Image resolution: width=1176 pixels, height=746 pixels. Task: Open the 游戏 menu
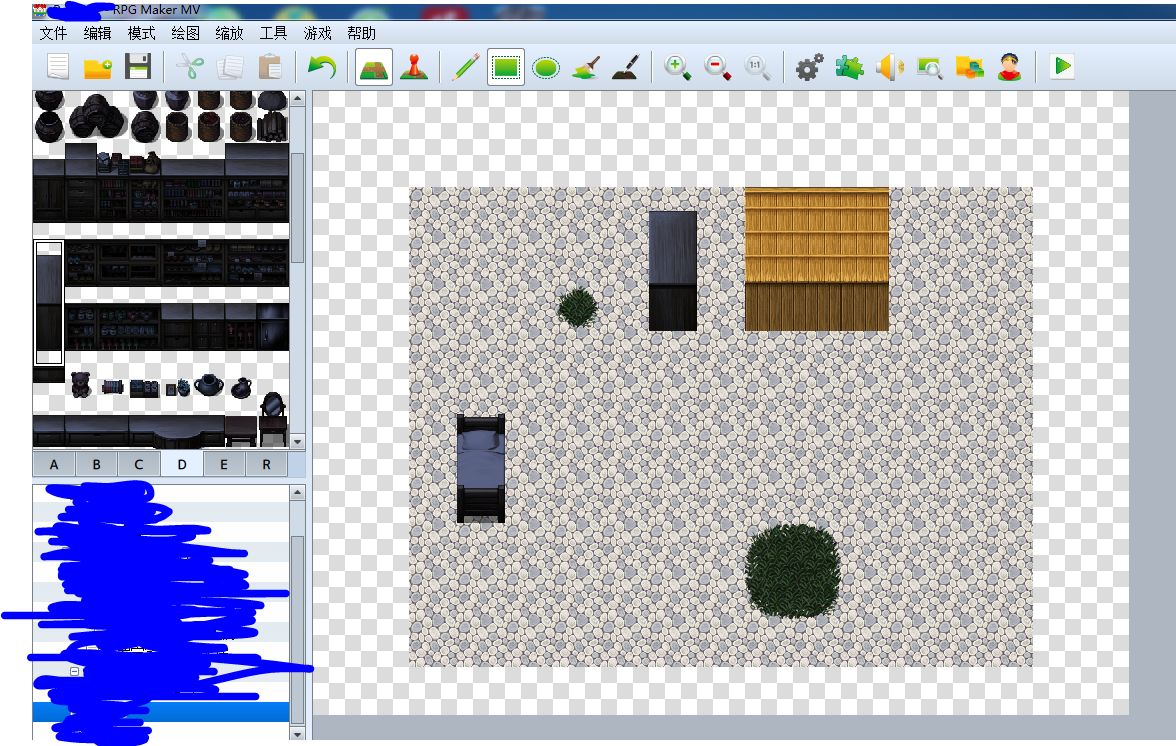[317, 33]
